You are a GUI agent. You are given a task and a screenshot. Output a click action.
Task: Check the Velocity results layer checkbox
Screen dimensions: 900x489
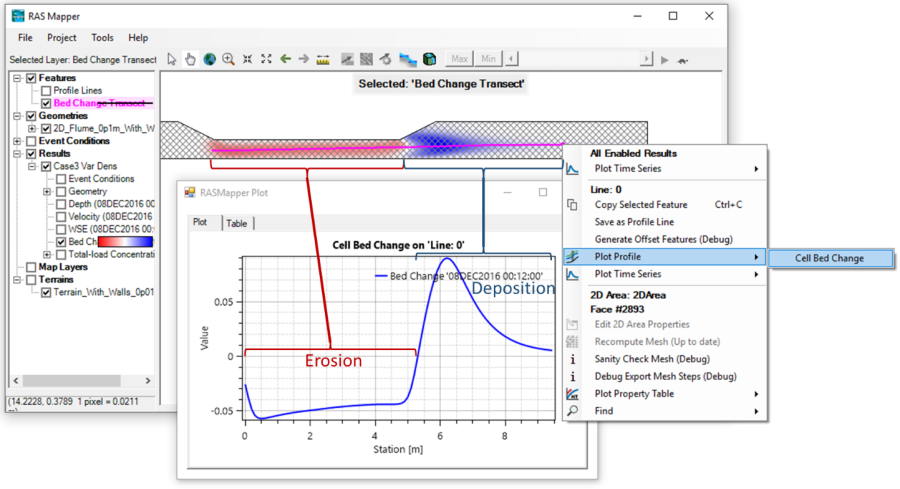(x=61, y=217)
